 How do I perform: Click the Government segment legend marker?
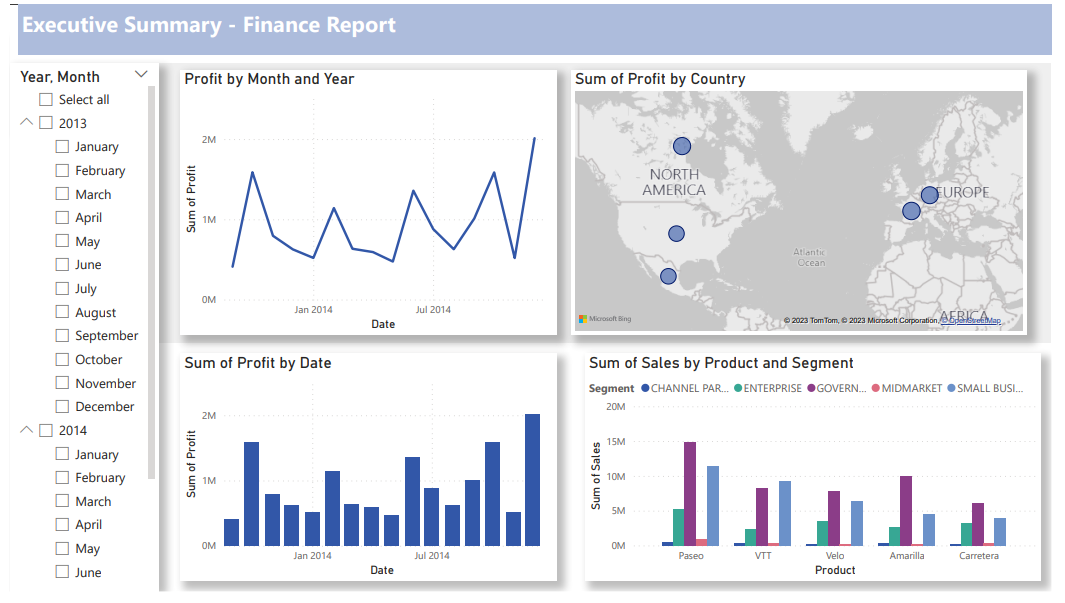(813, 388)
